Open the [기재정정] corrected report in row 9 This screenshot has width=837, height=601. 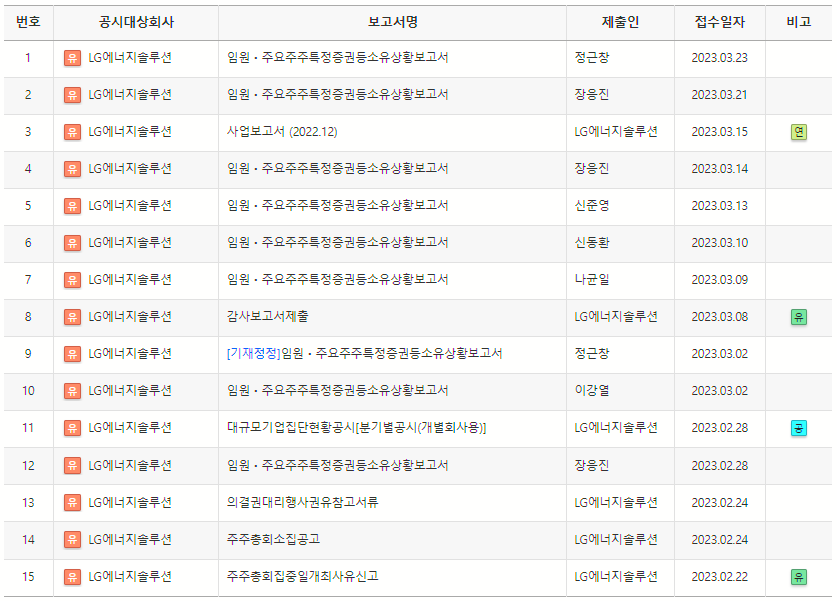(364, 353)
